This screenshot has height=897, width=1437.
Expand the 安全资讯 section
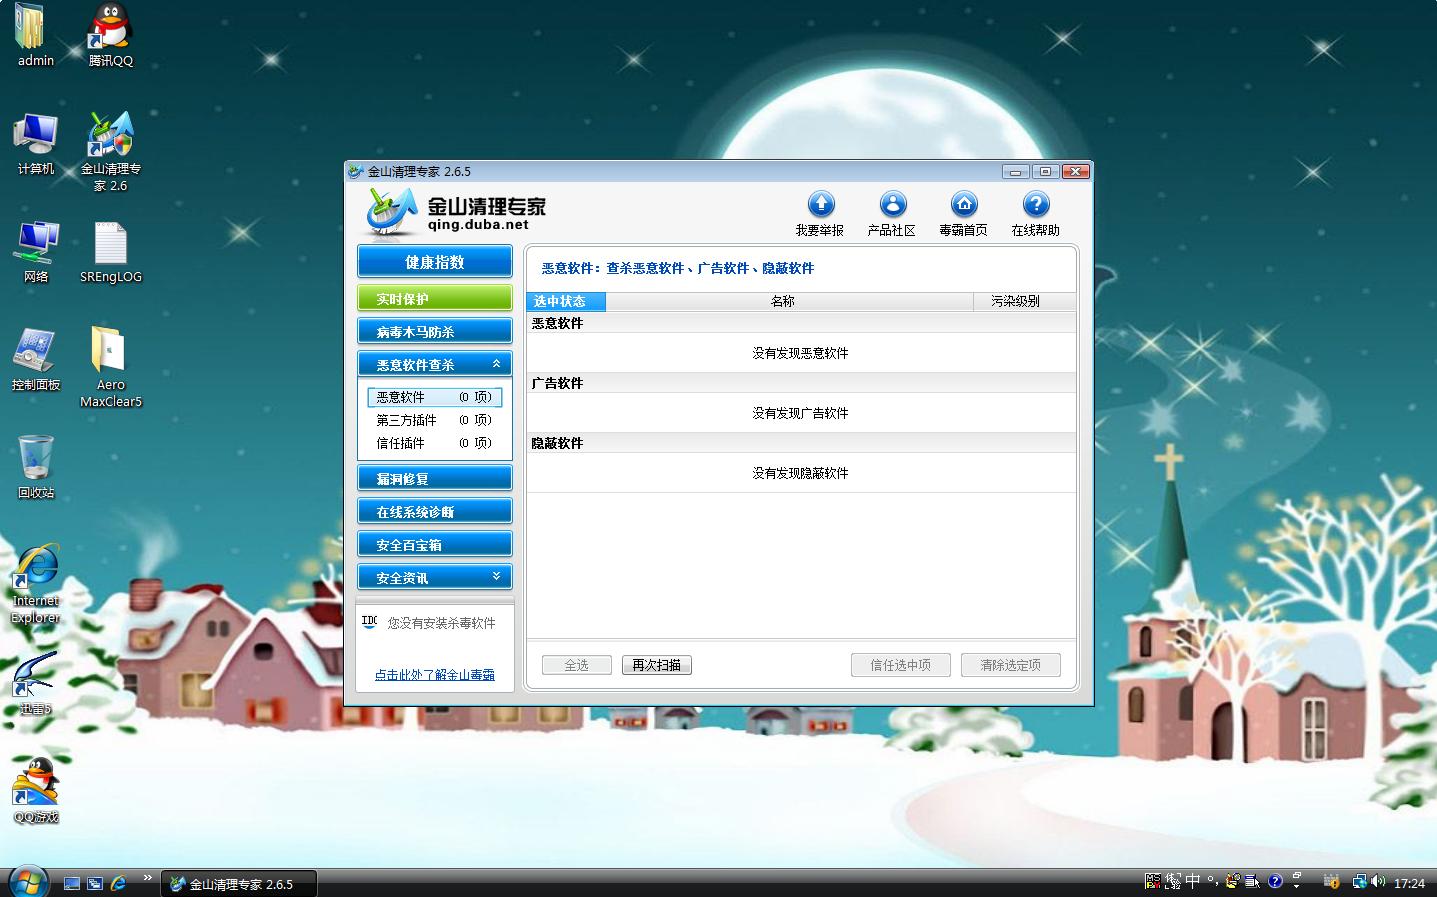pyautogui.click(x=496, y=577)
